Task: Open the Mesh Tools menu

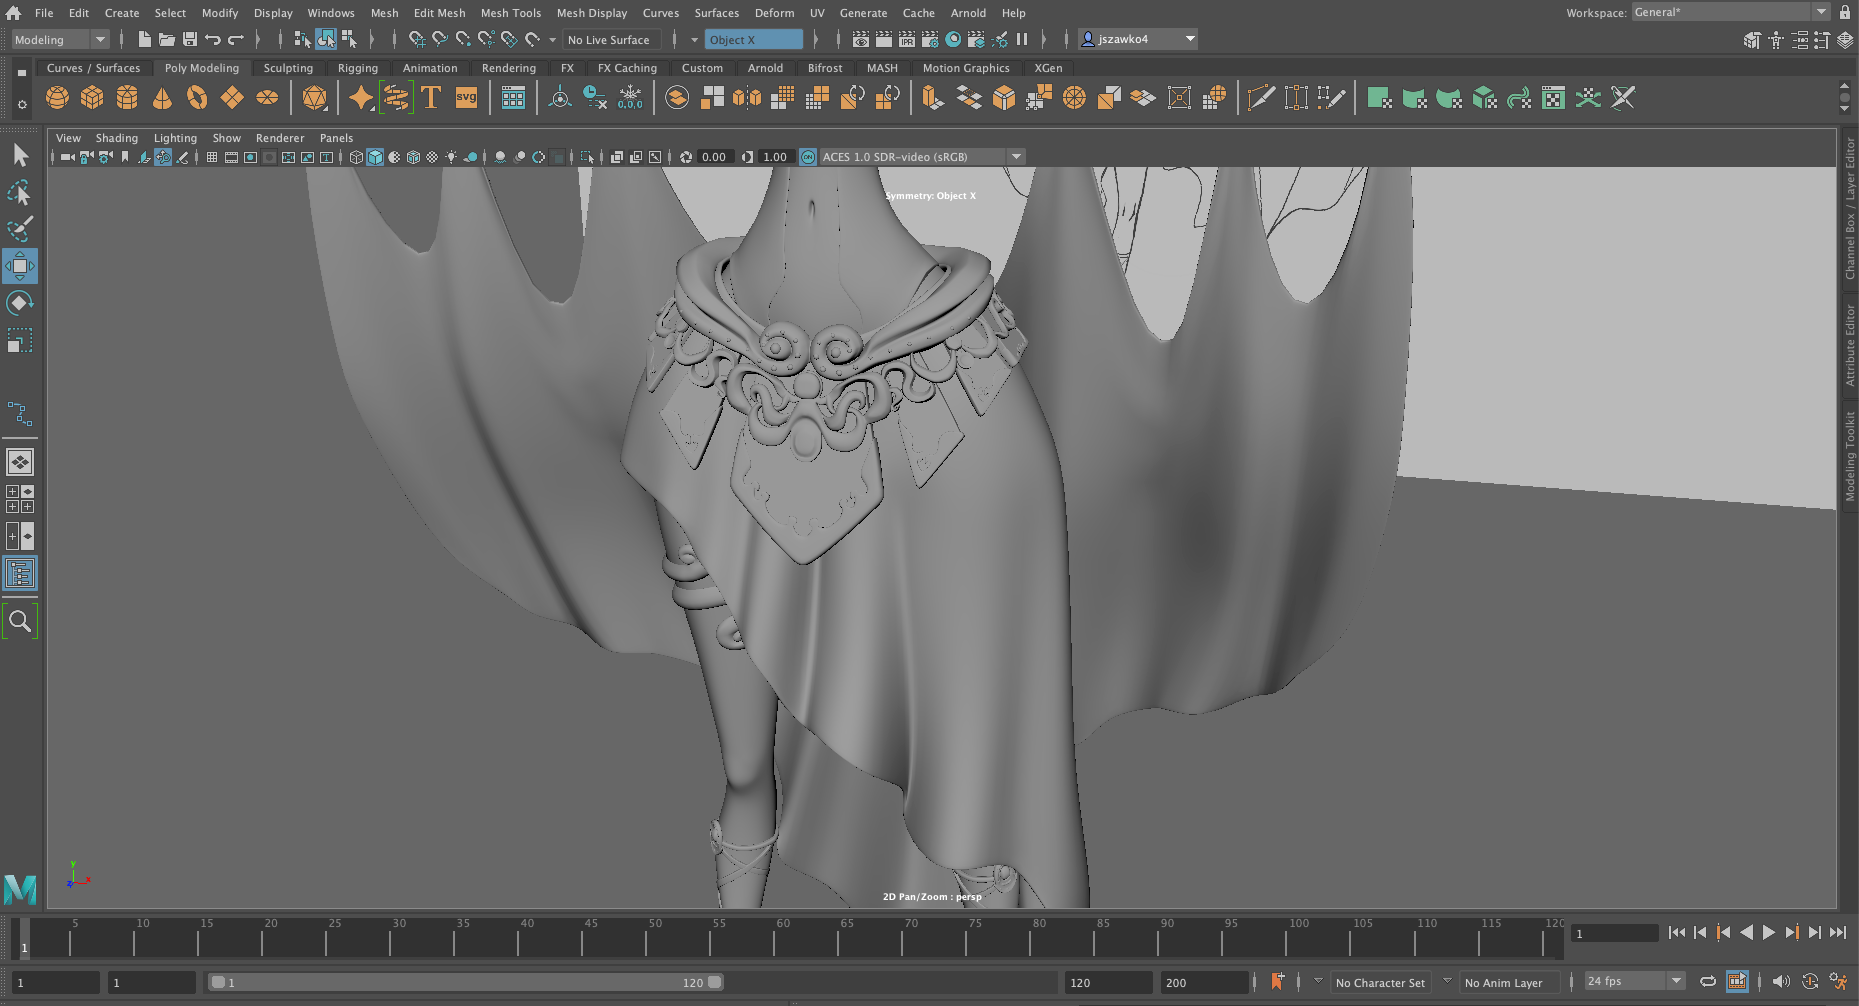Action: [510, 13]
